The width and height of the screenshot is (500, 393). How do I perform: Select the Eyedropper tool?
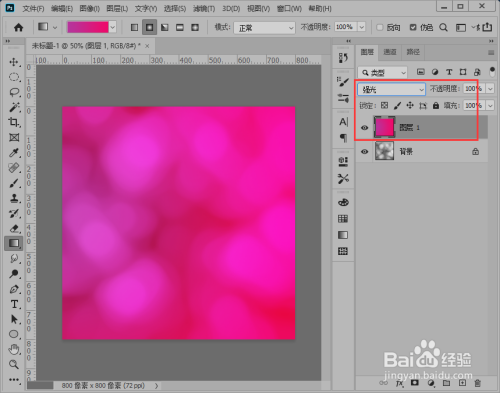[x=14, y=153]
